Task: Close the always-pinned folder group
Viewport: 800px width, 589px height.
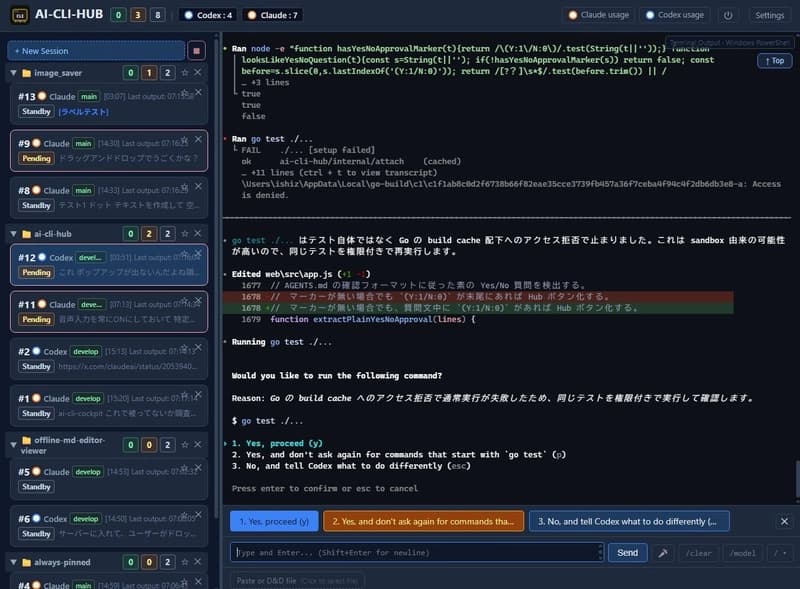Action: tap(197, 562)
